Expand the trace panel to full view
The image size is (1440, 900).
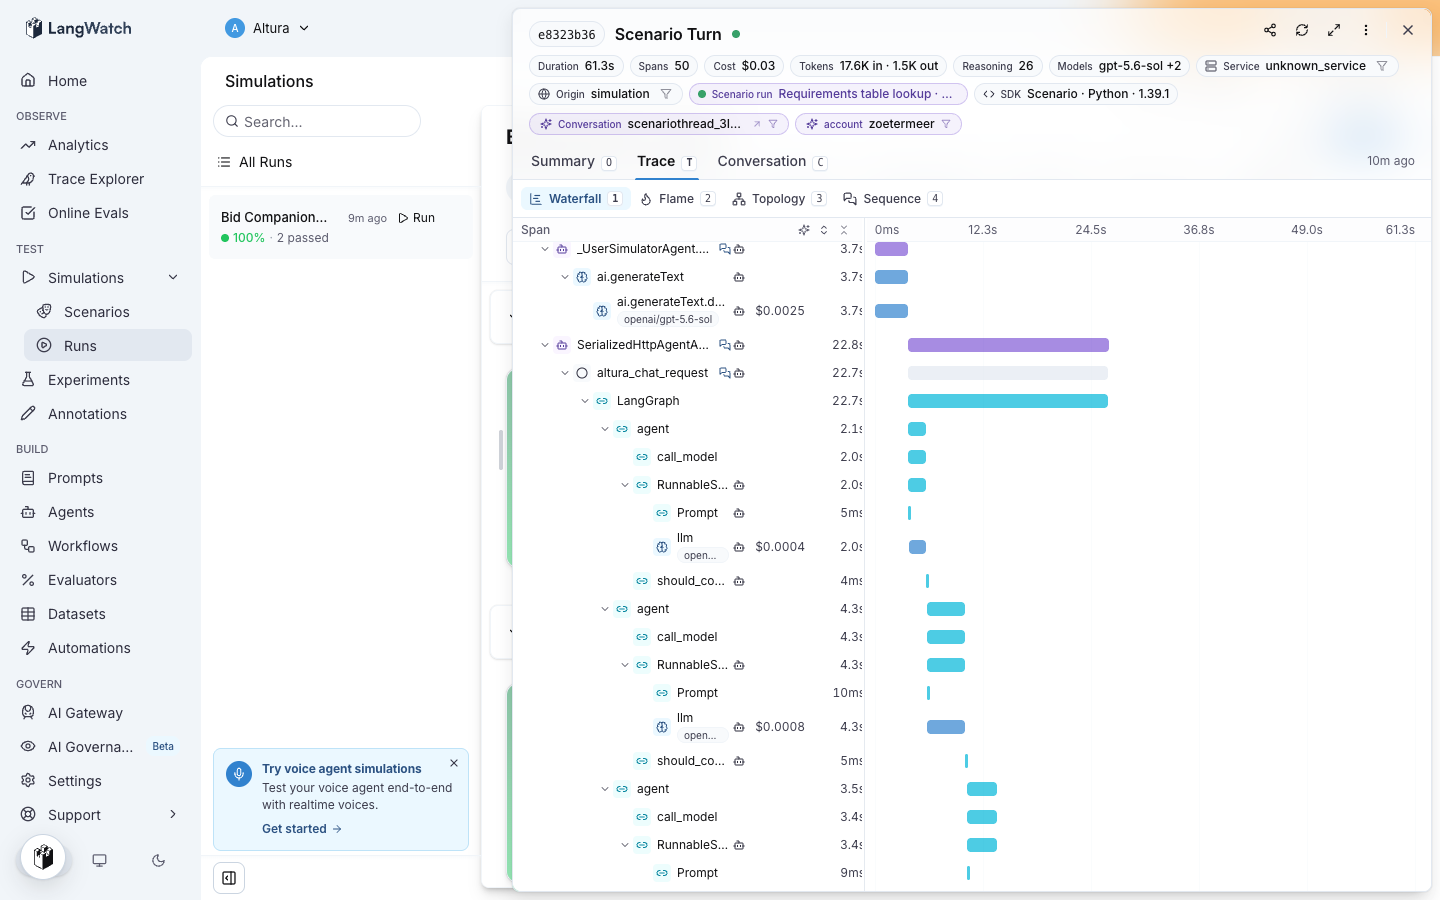pos(1334,30)
